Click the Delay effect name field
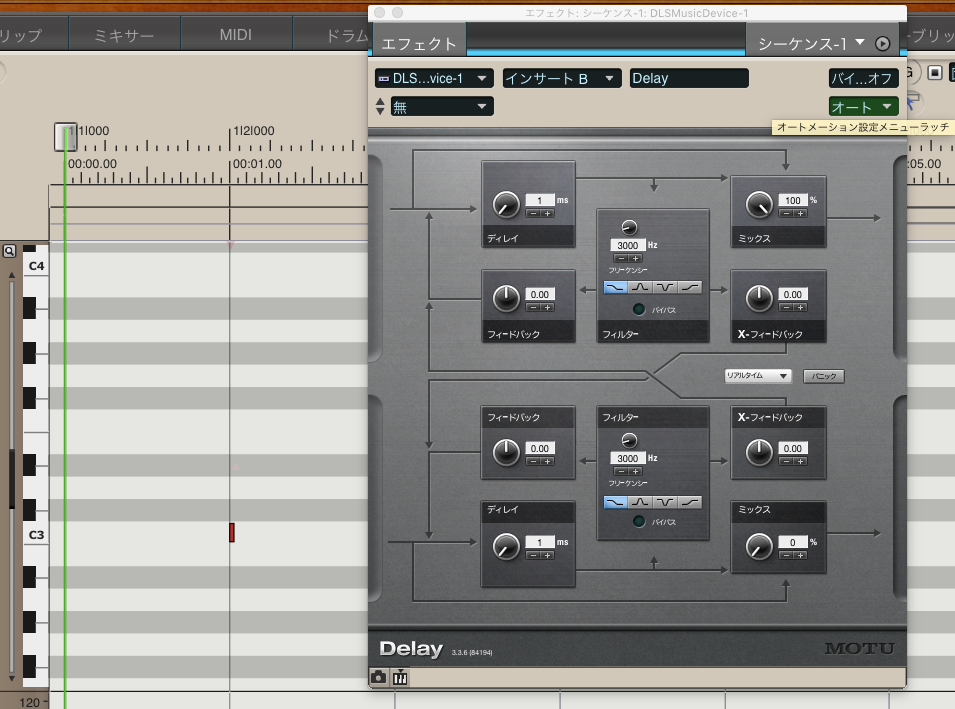Image resolution: width=955 pixels, height=709 pixels. (689, 78)
